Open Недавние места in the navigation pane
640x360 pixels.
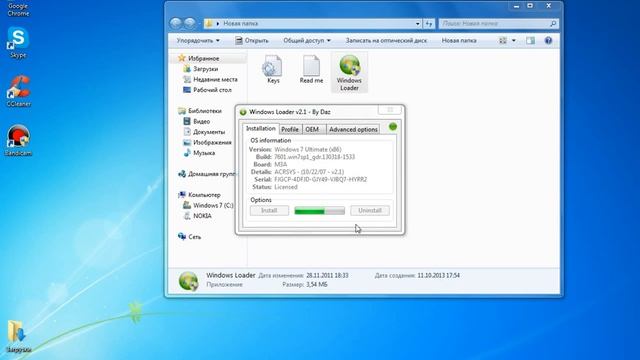pyautogui.click(x=215, y=79)
